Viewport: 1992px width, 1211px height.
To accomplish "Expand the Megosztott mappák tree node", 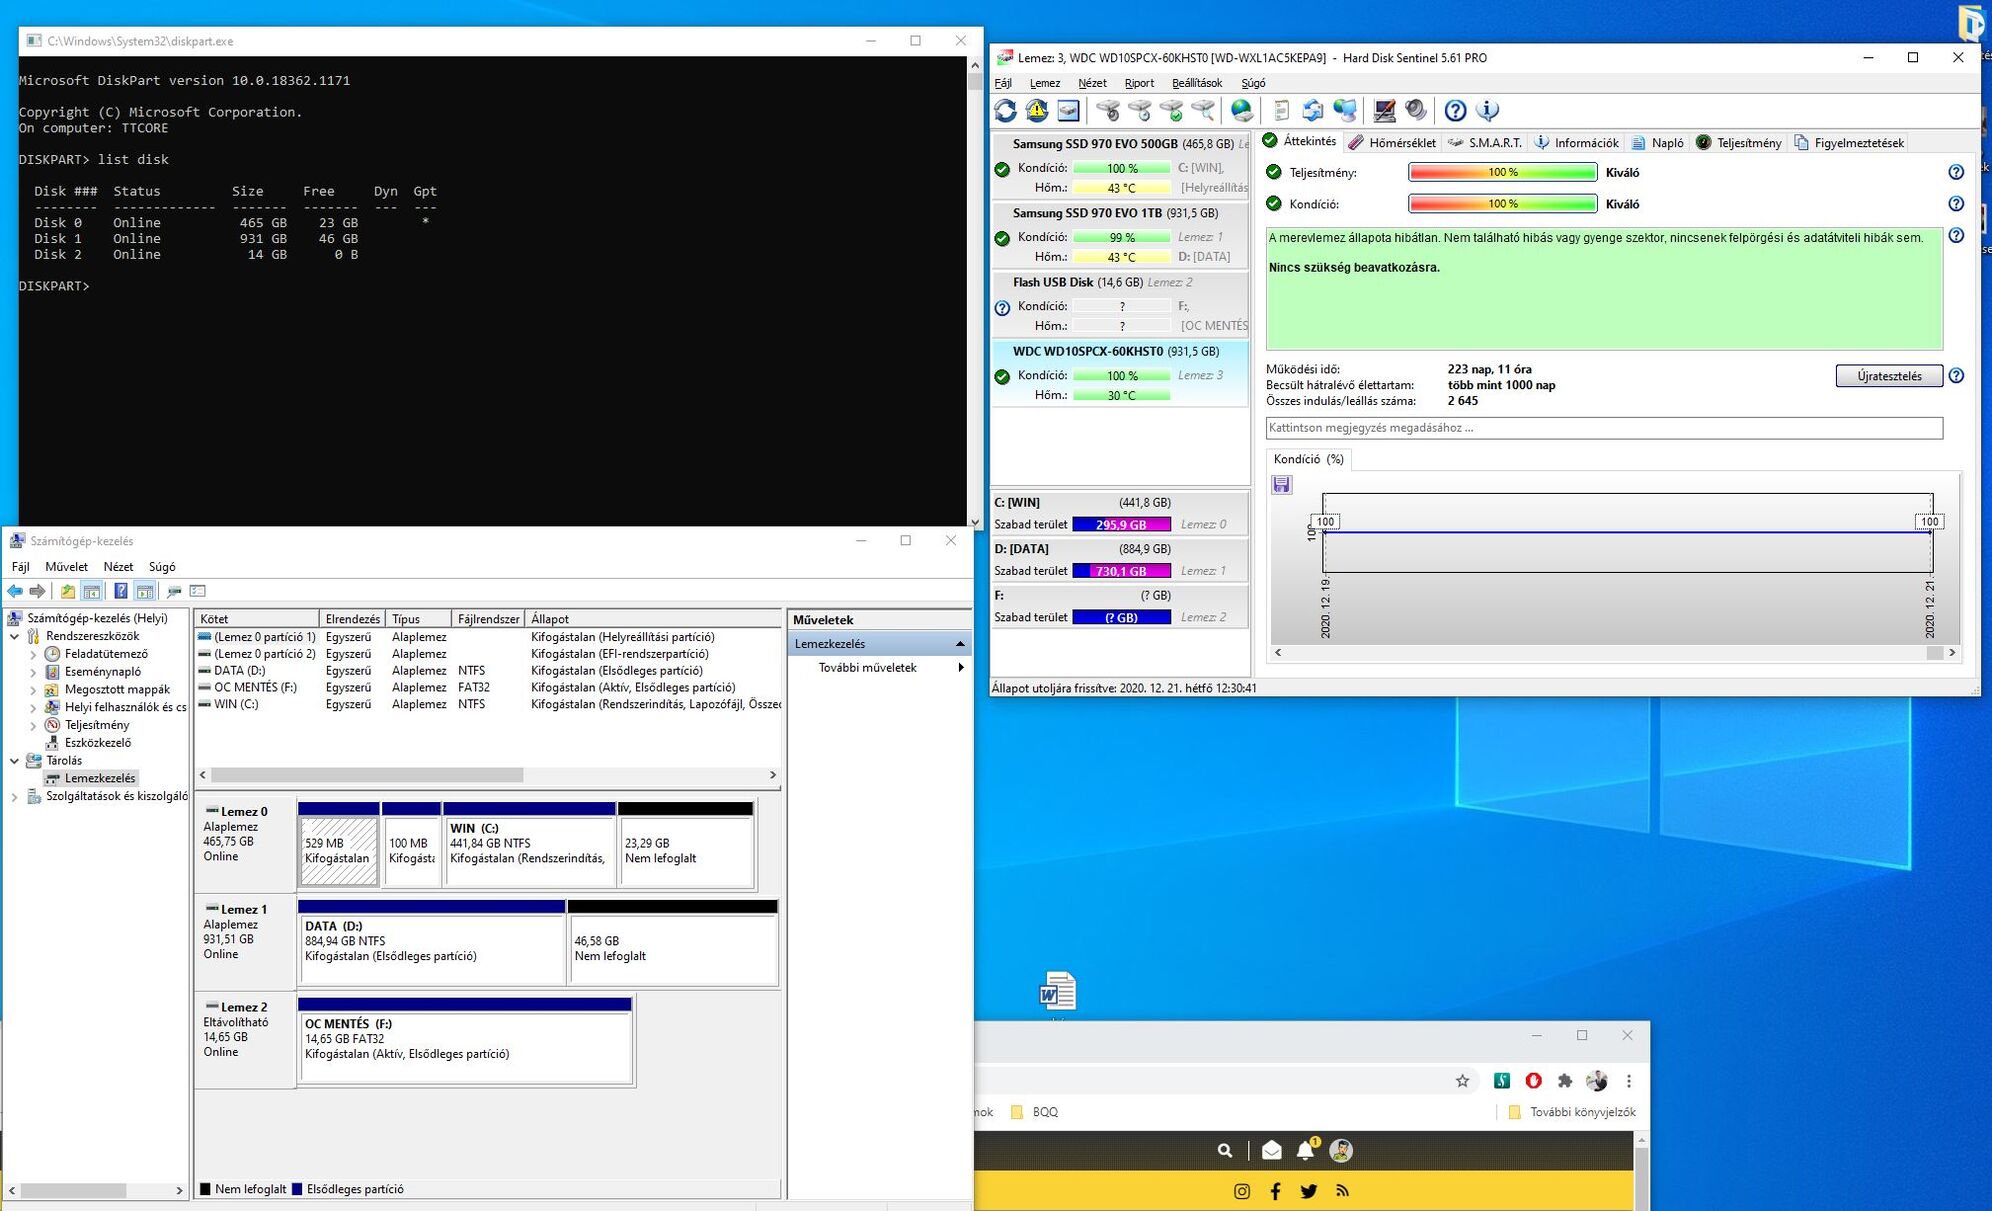I will click(x=33, y=690).
